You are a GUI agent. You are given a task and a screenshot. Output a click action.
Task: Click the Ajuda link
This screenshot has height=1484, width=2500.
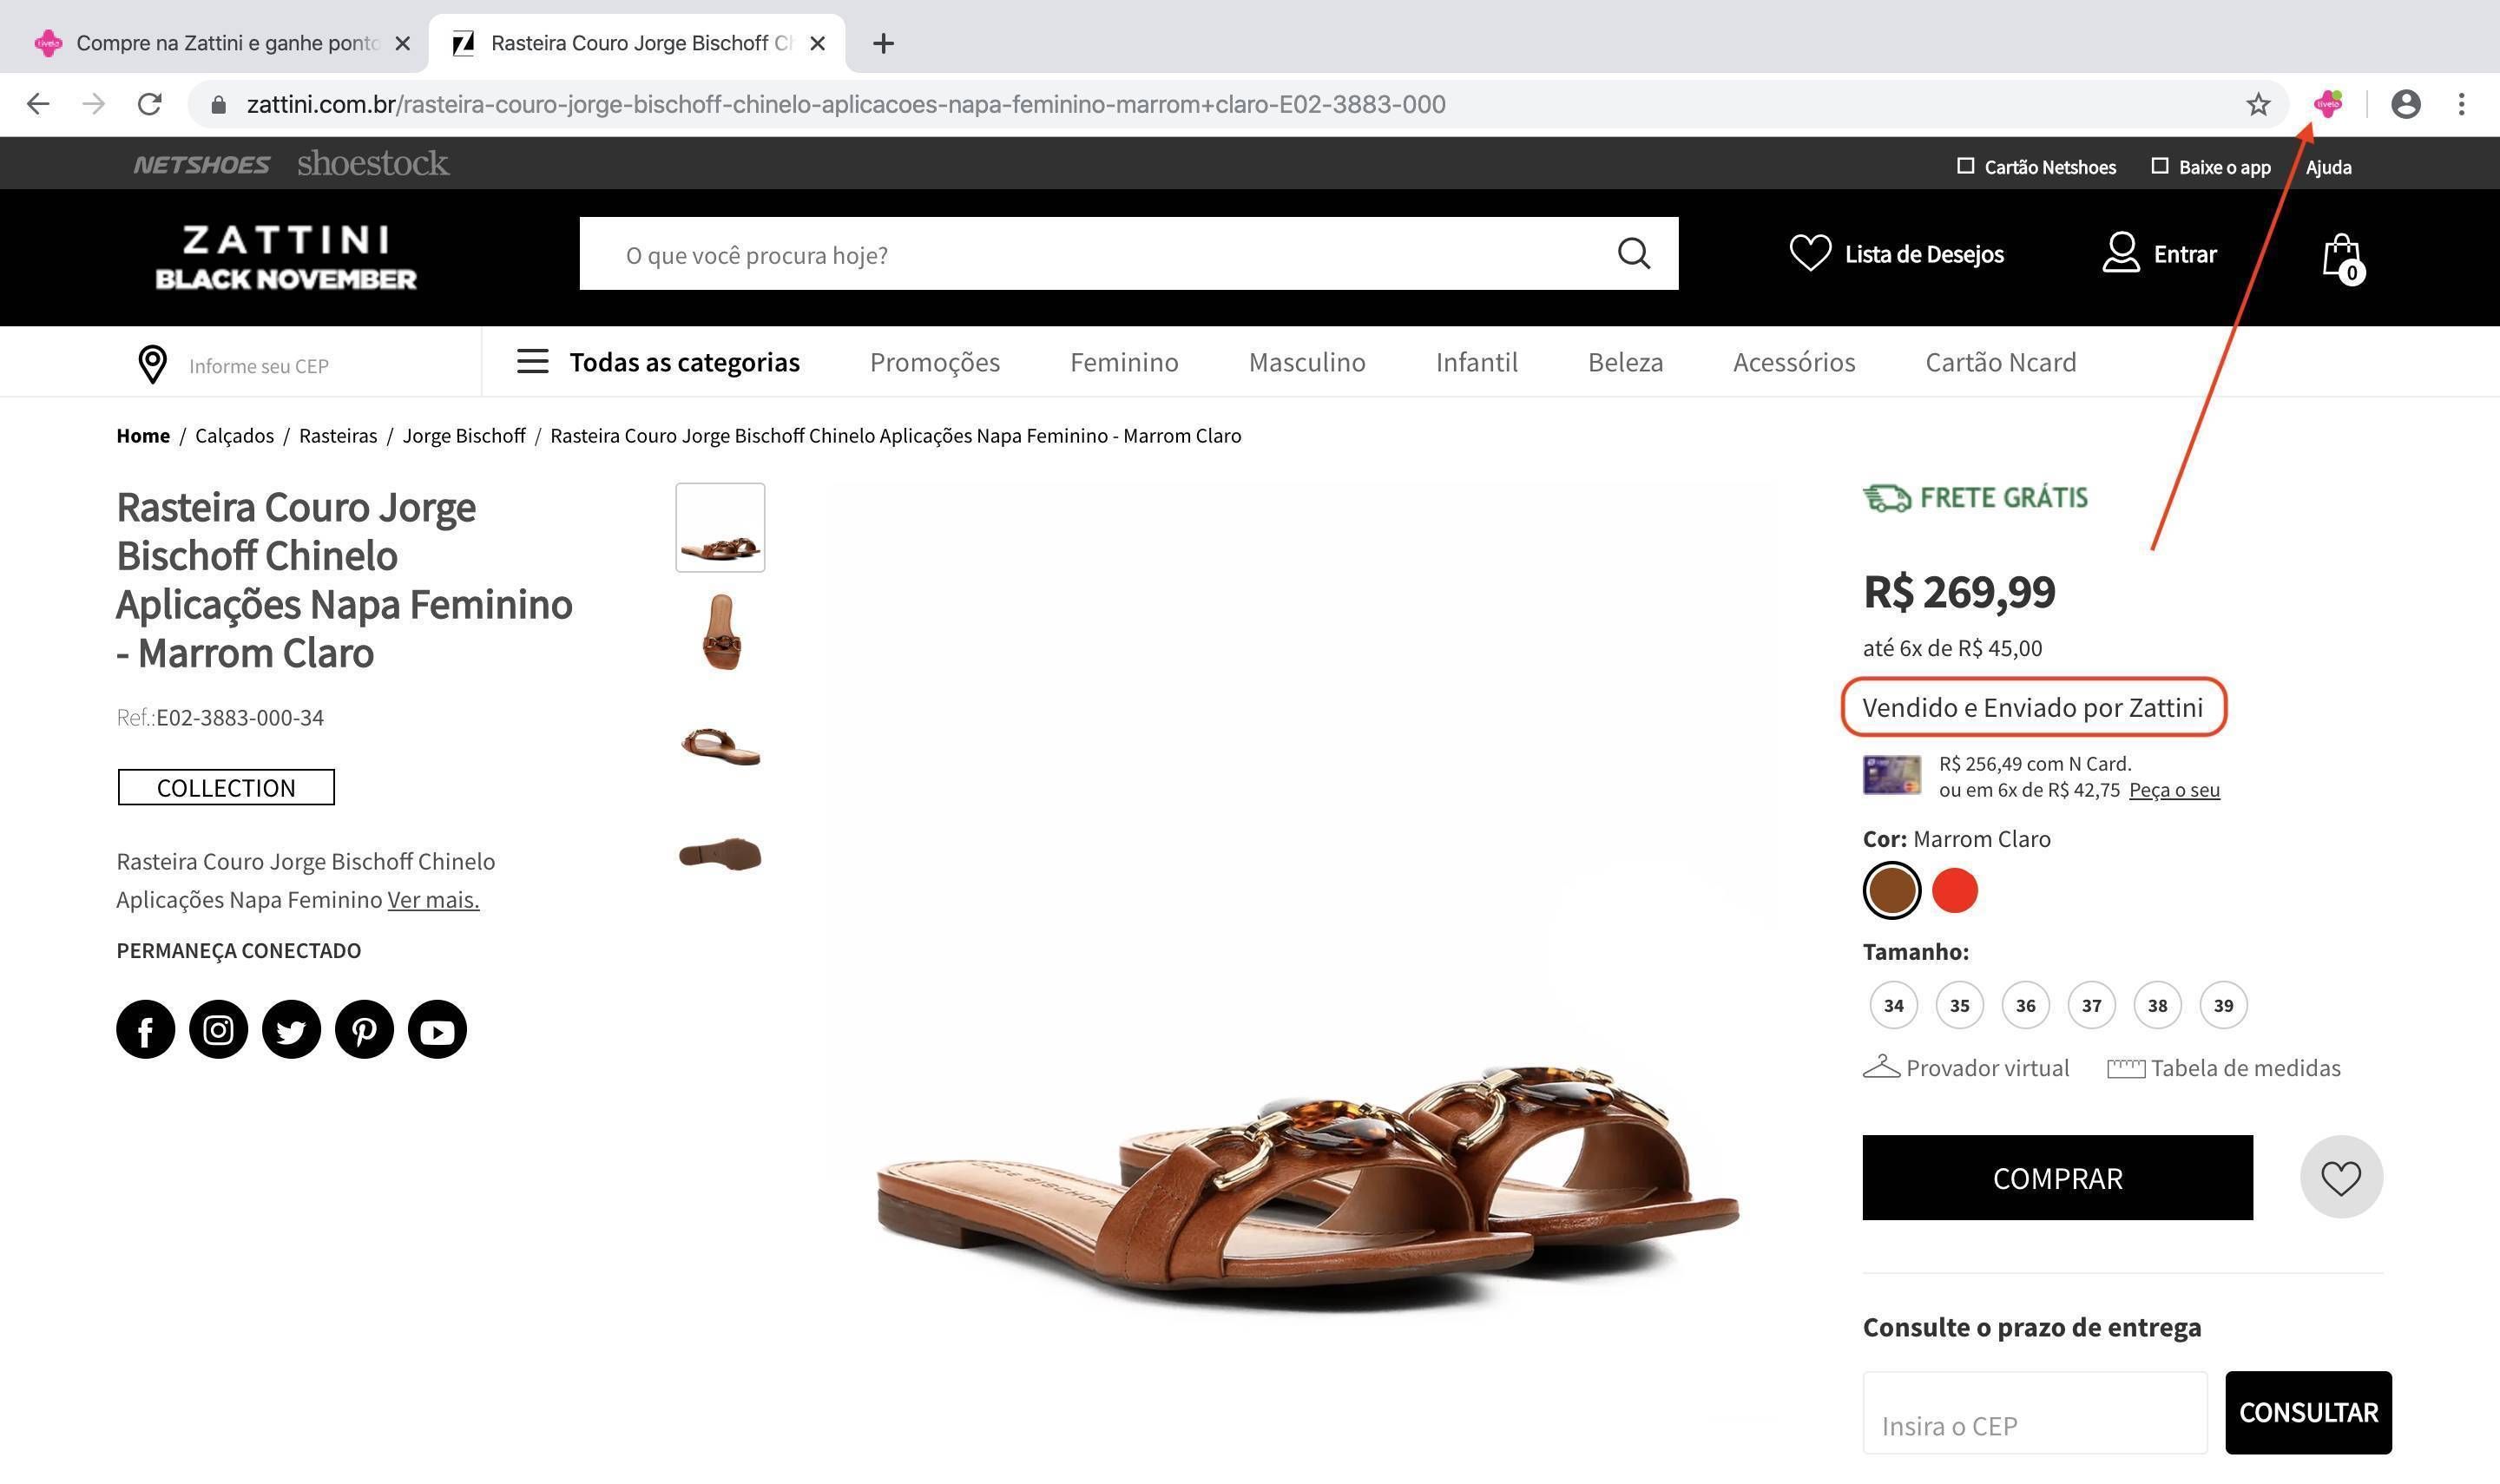pyautogui.click(x=2328, y=167)
